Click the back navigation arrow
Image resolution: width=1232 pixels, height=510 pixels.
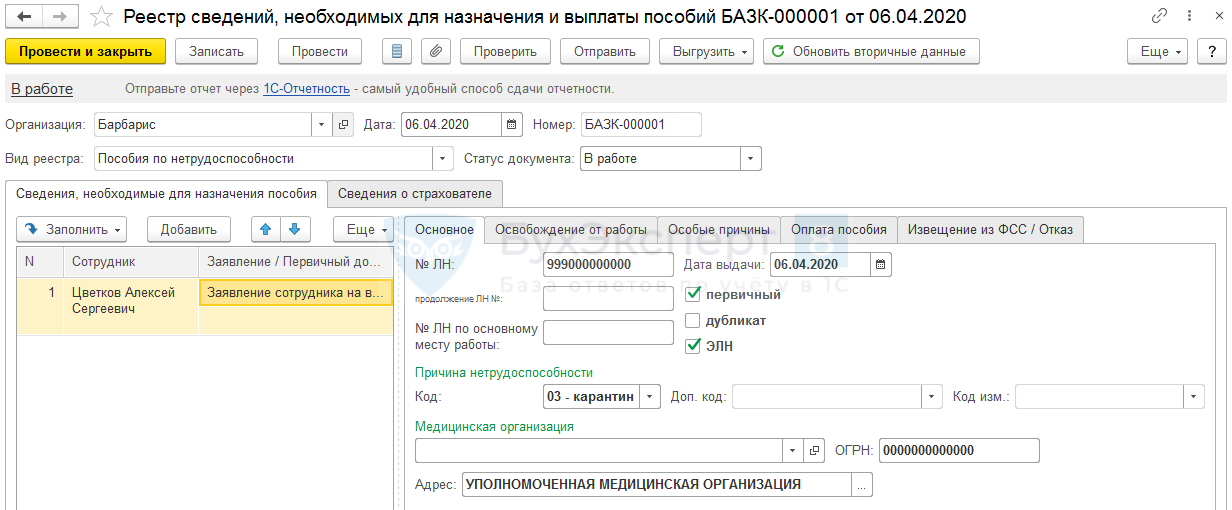(24, 17)
